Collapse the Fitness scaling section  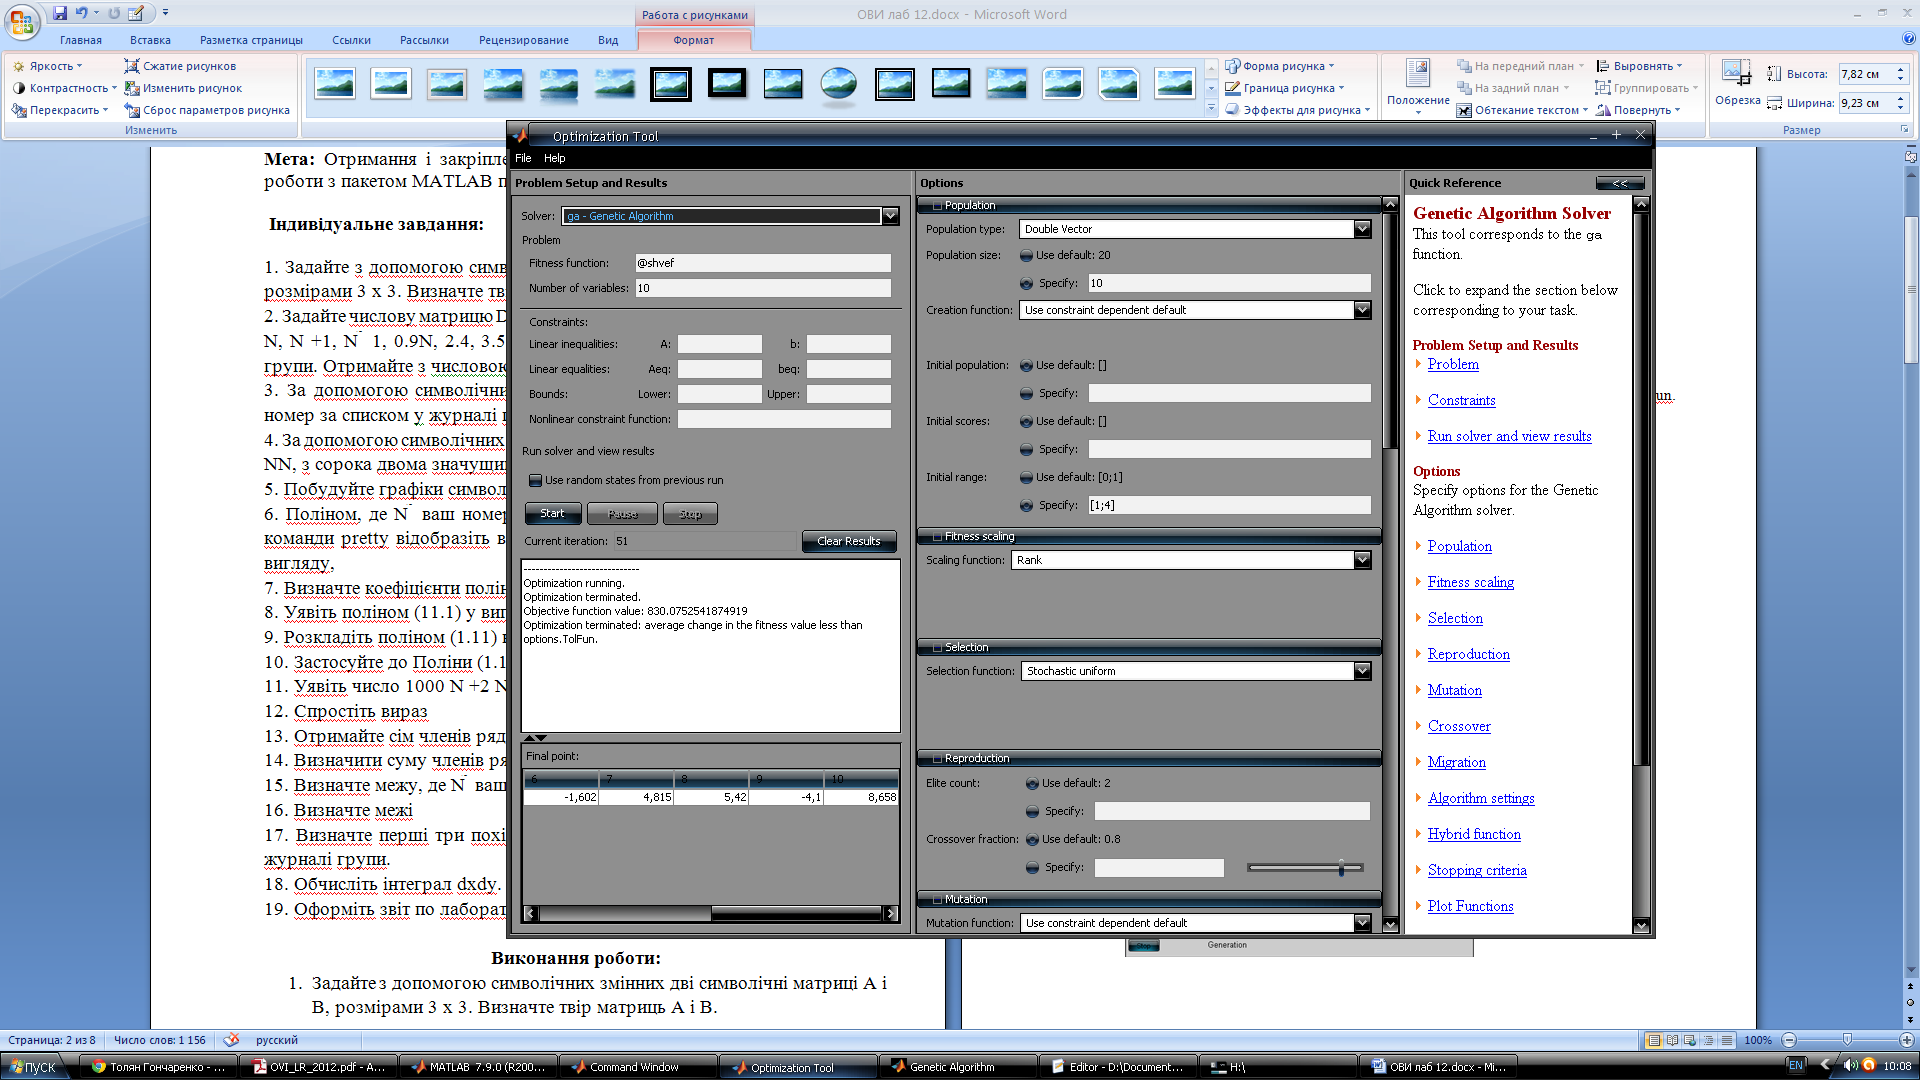(x=937, y=536)
